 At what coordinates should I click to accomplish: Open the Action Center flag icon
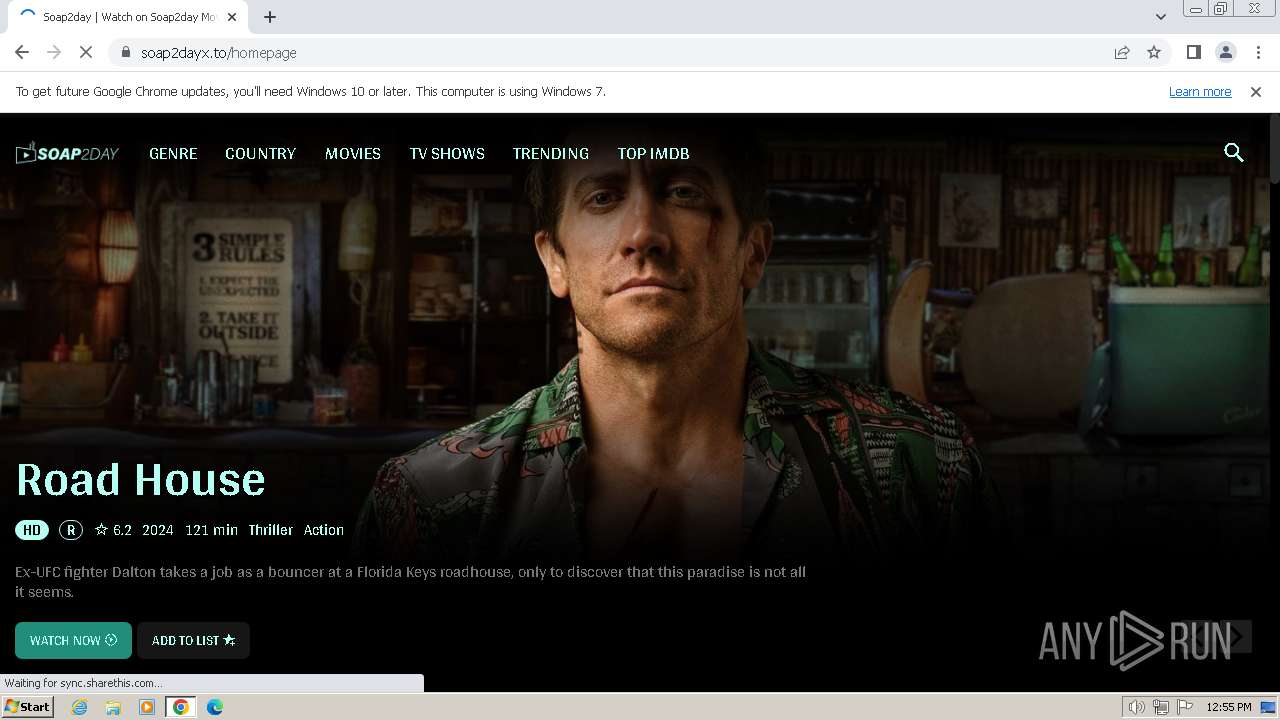[1185, 707]
